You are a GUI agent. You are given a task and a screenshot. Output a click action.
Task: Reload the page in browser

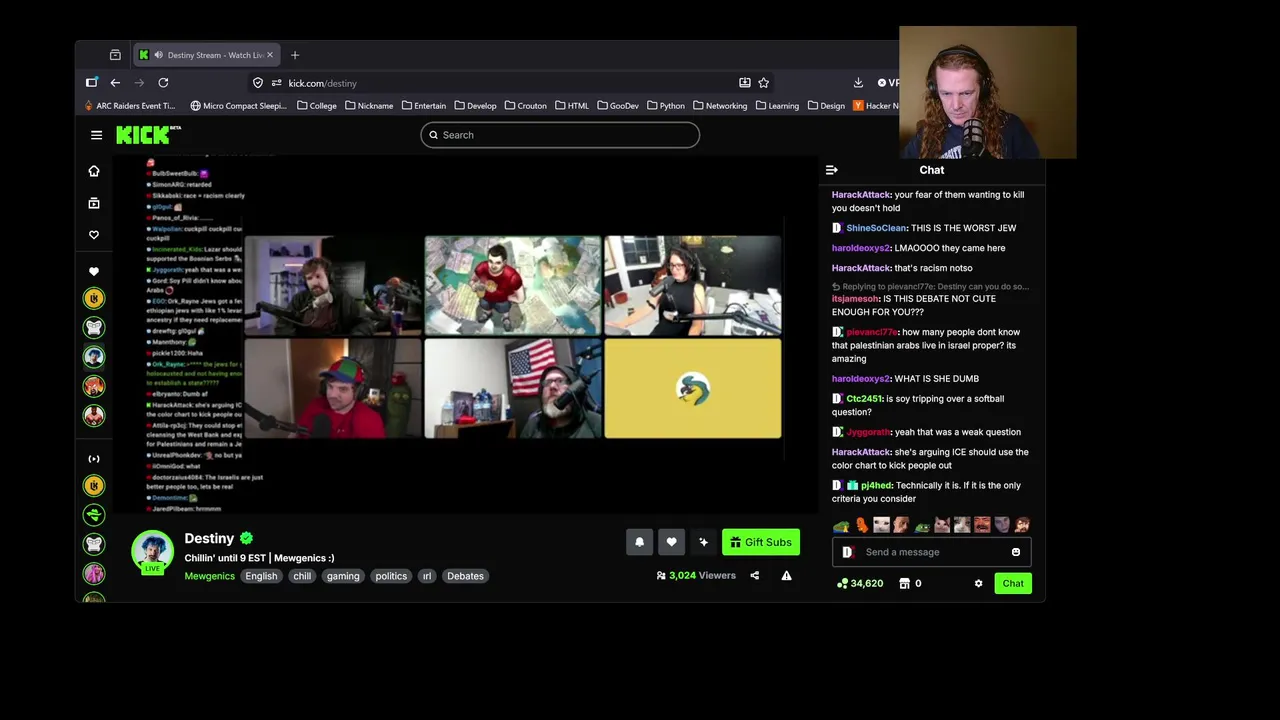coord(163,83)
